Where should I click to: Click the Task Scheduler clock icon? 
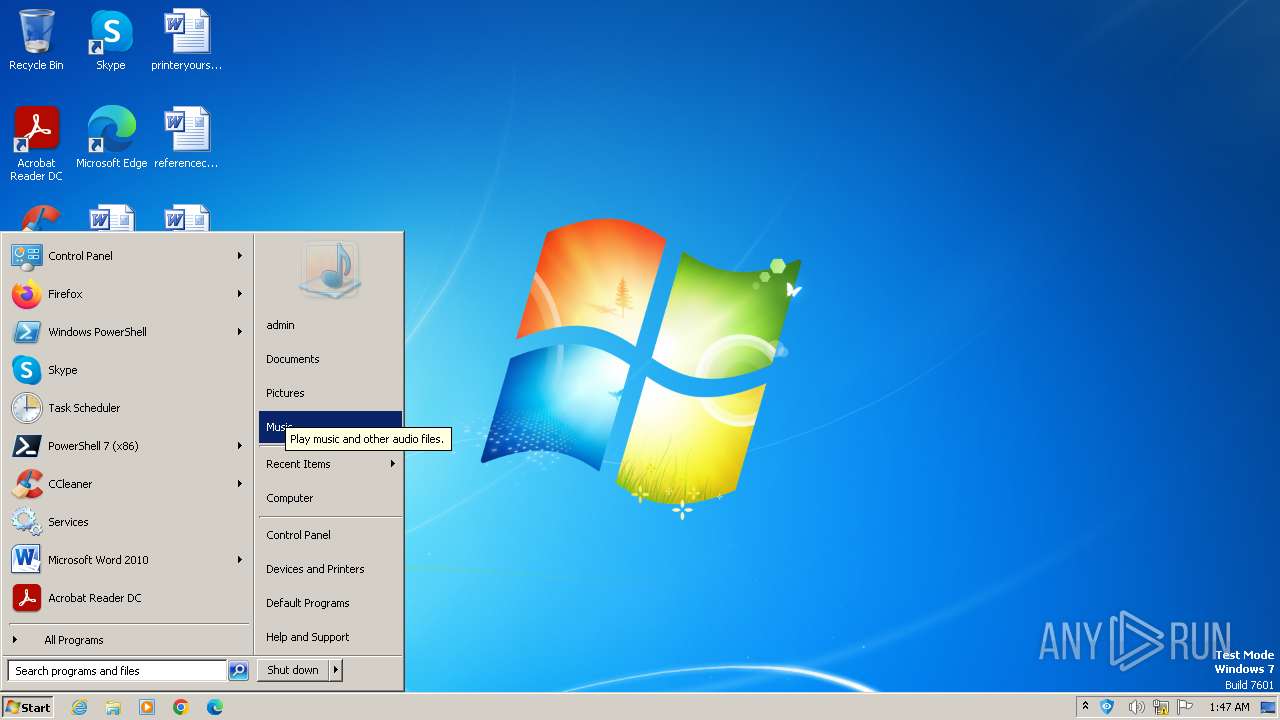coord(26,408)
